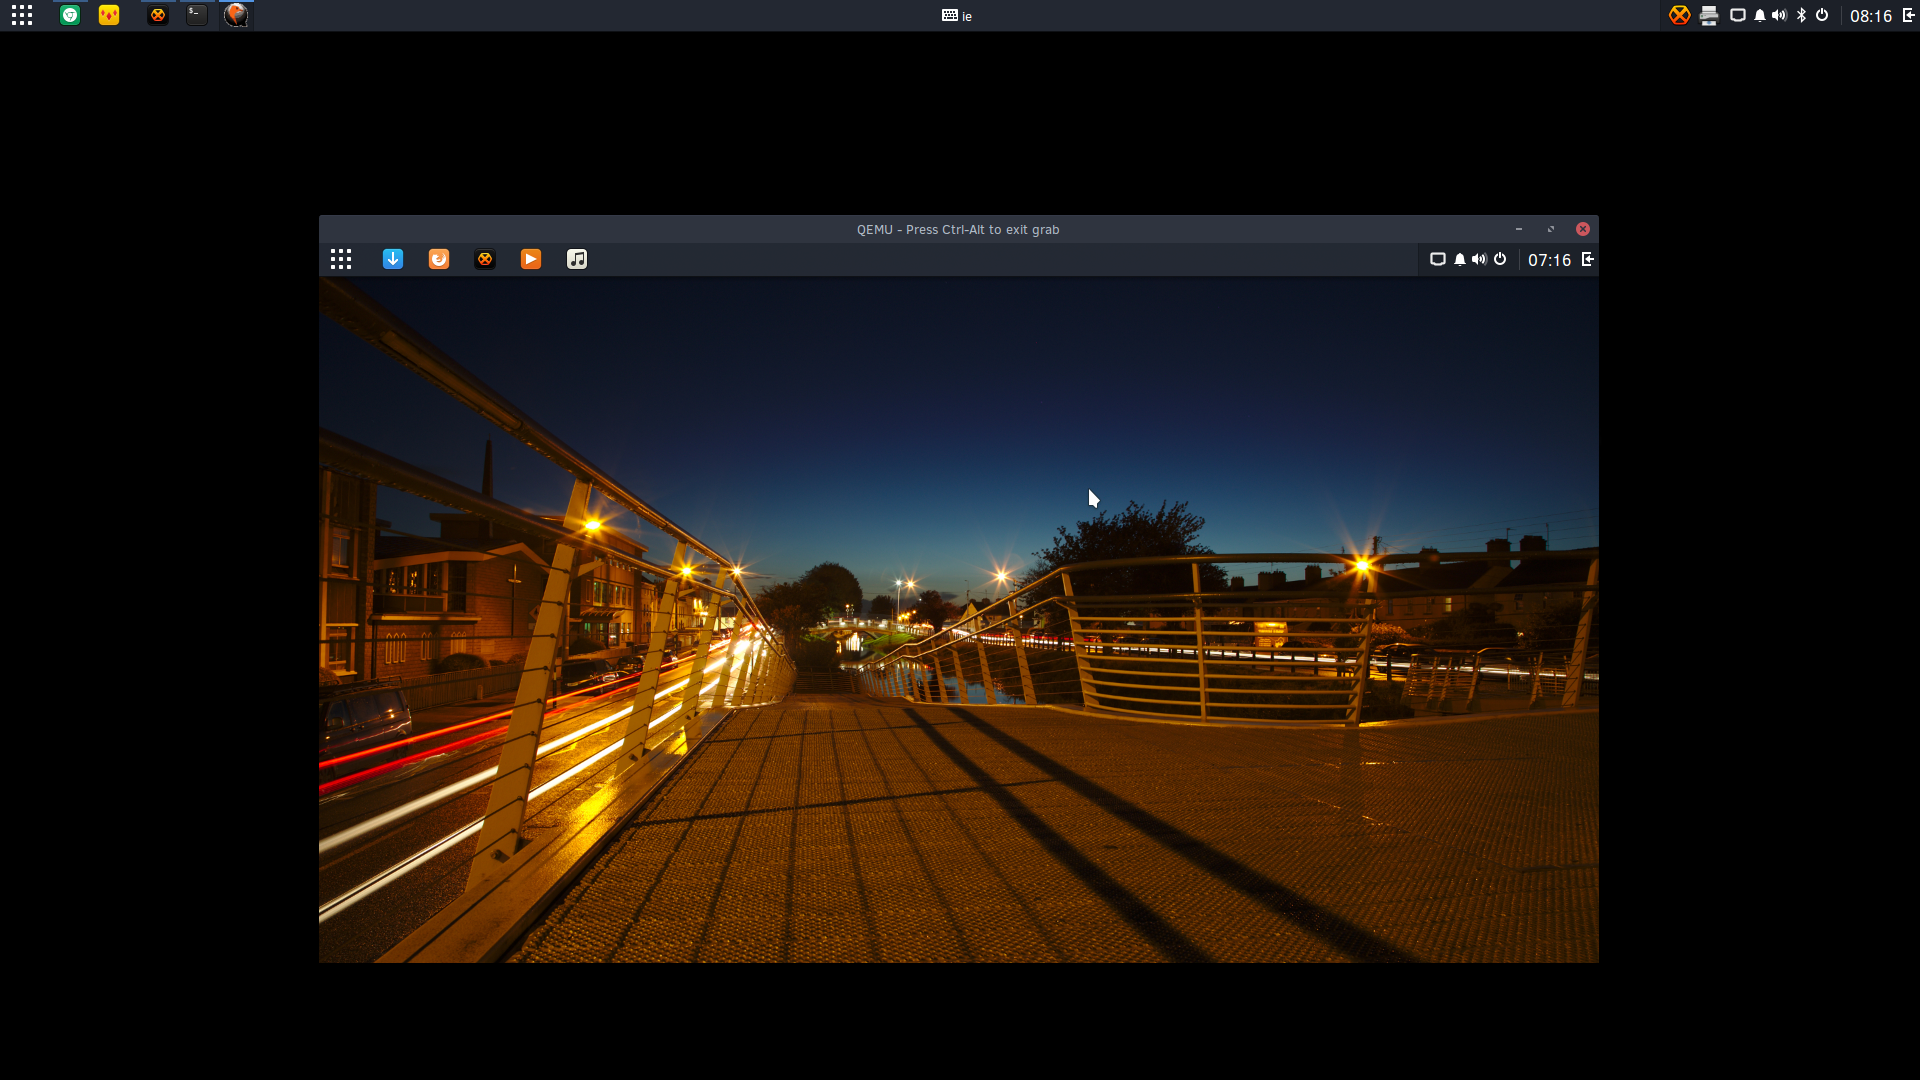Open the printer tray icon
The image size is (1920, 1080).
(1709, 15)
